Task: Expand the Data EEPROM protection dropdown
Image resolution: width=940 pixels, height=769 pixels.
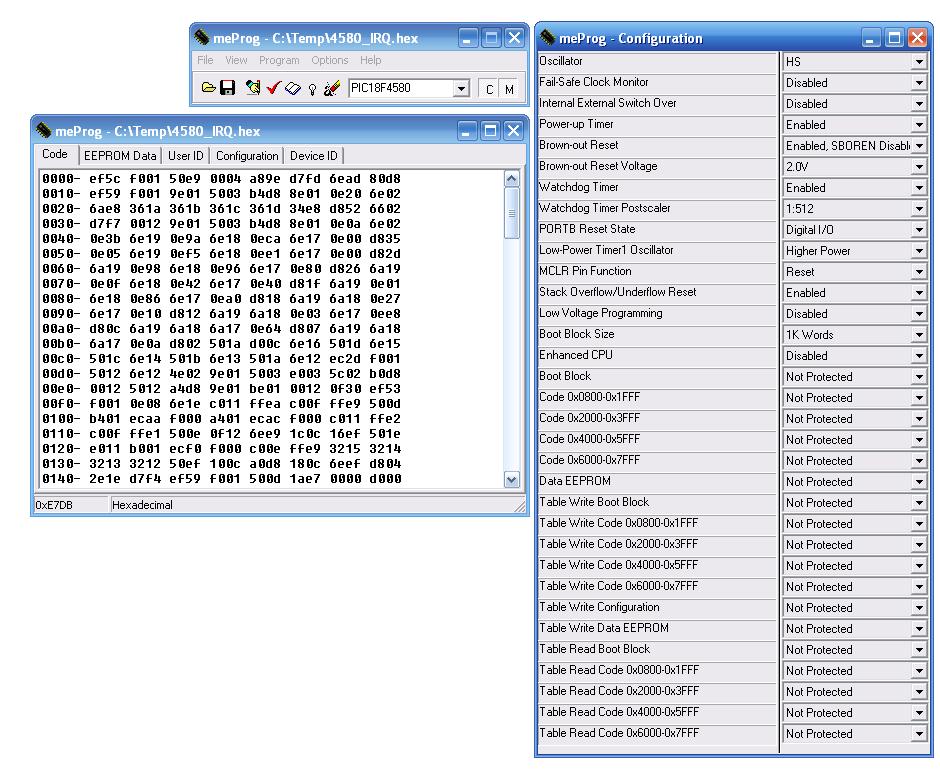Action: pos(919,481)
